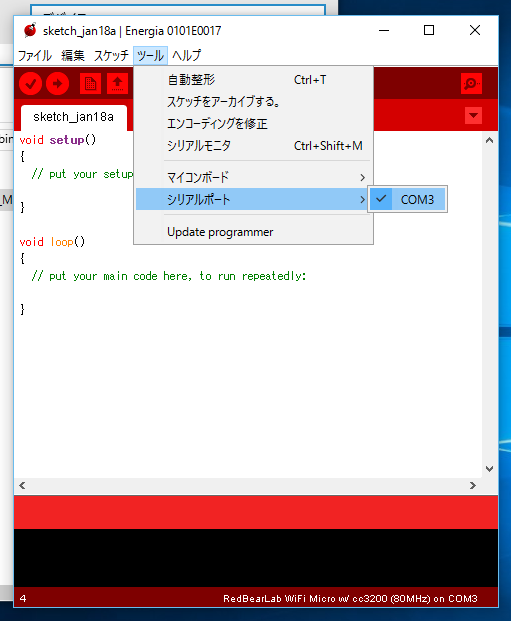The image size is (511, 621).
Task: Click the 'put your main code here' comment
Action: pyautogui.click(x=169, y=276)
